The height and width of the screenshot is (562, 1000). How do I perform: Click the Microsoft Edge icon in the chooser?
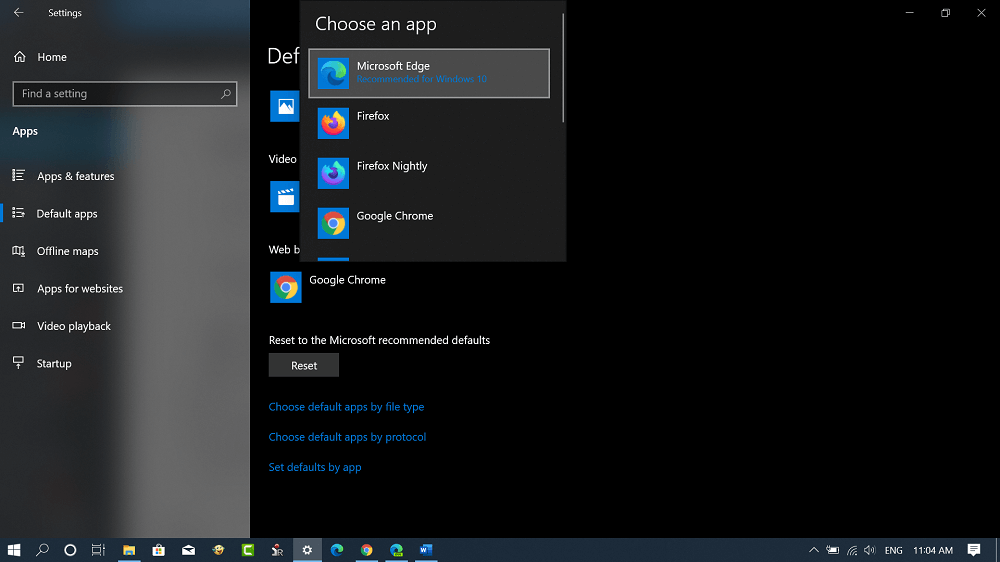click(333, 73)
